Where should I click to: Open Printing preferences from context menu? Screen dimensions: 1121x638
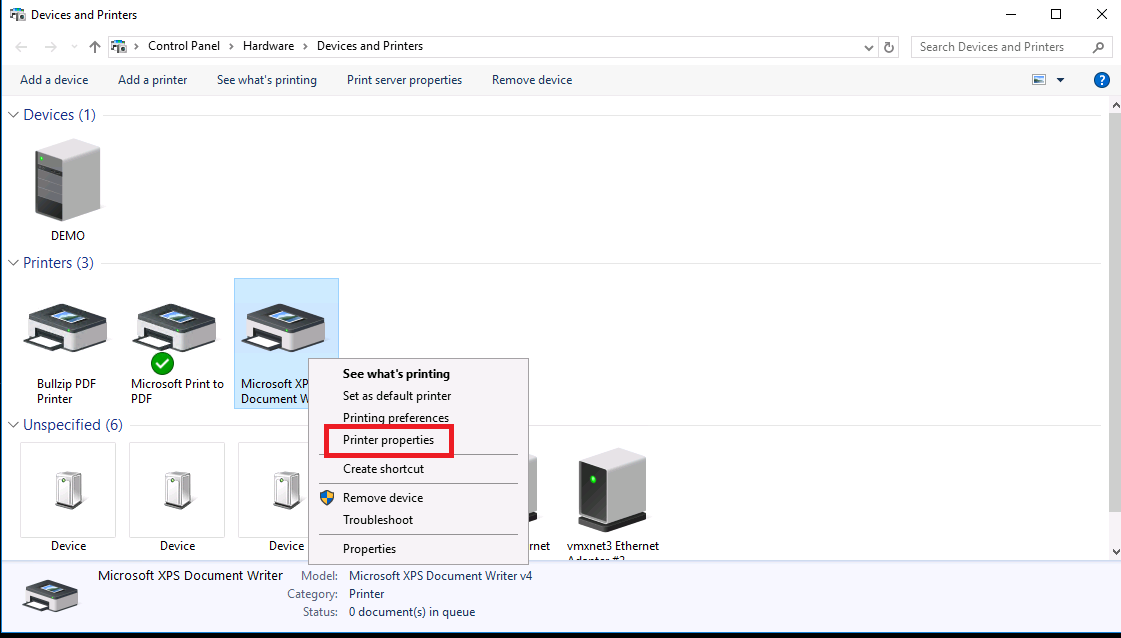point(395,418)
